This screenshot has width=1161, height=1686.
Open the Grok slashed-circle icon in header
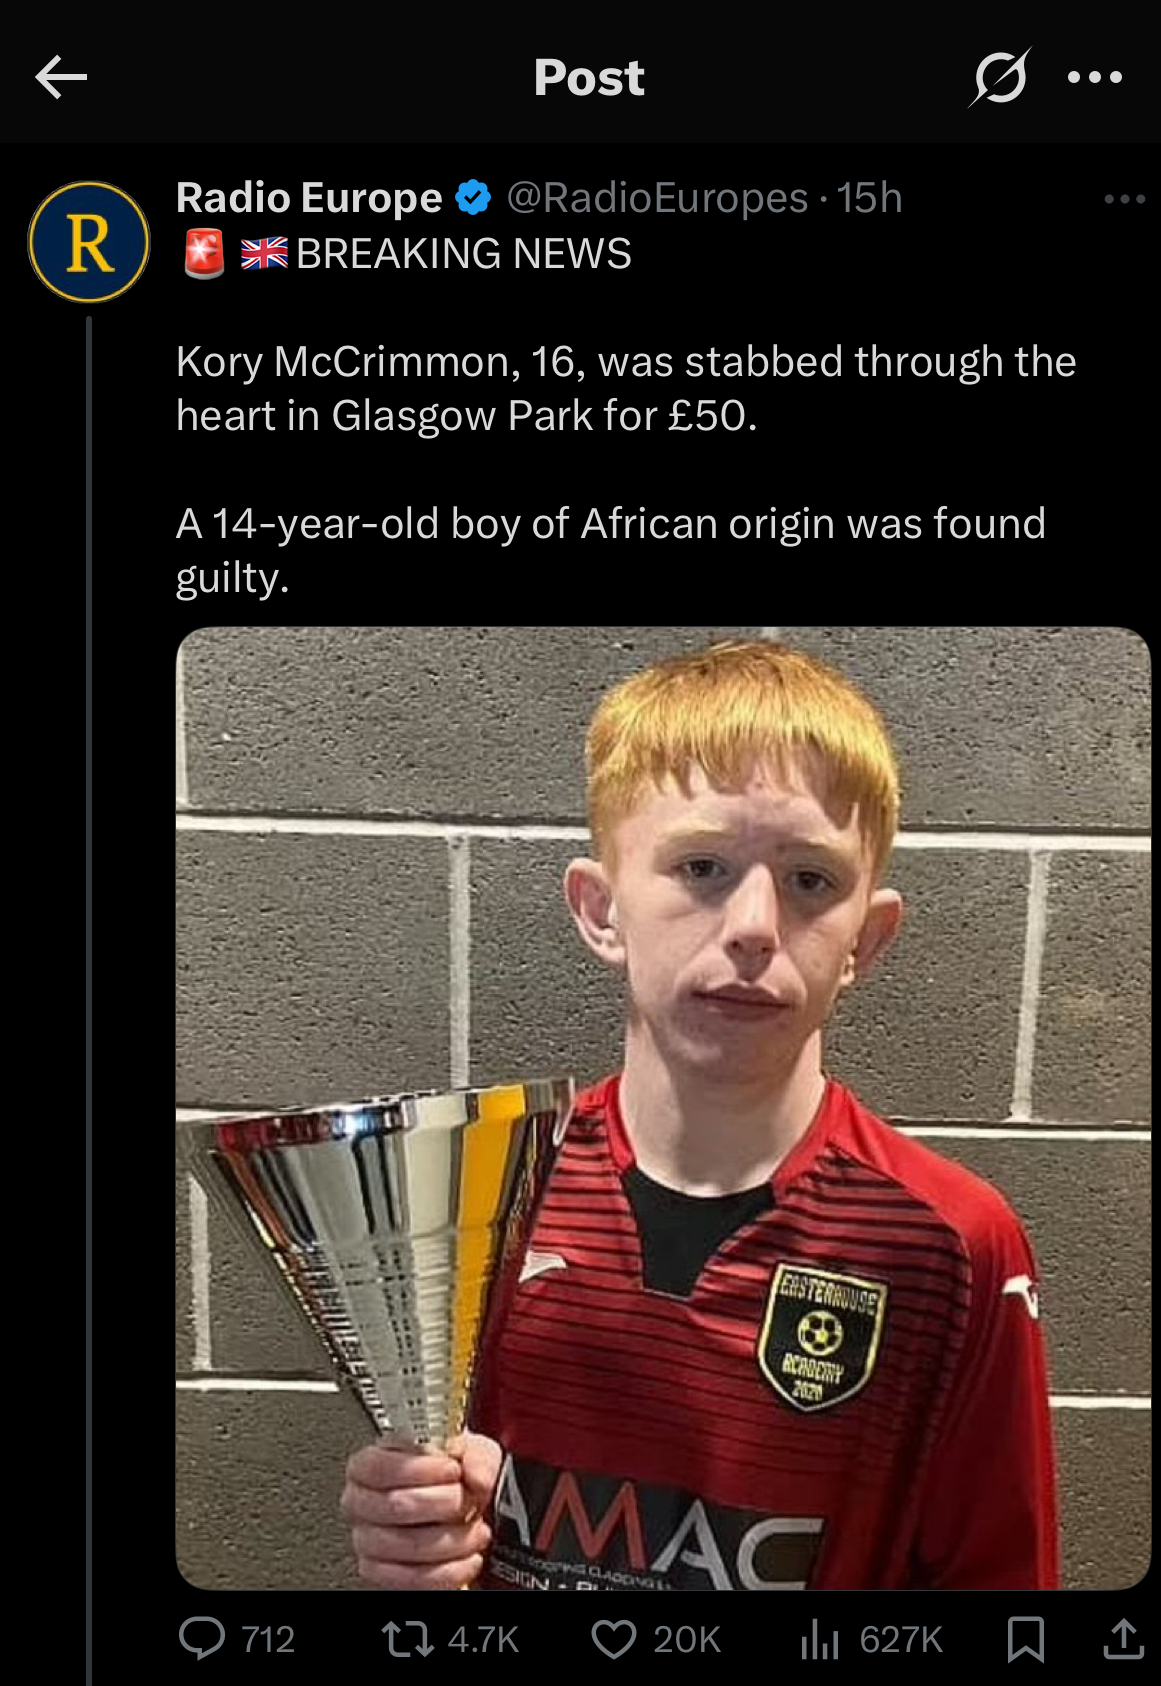pos(999,77)
